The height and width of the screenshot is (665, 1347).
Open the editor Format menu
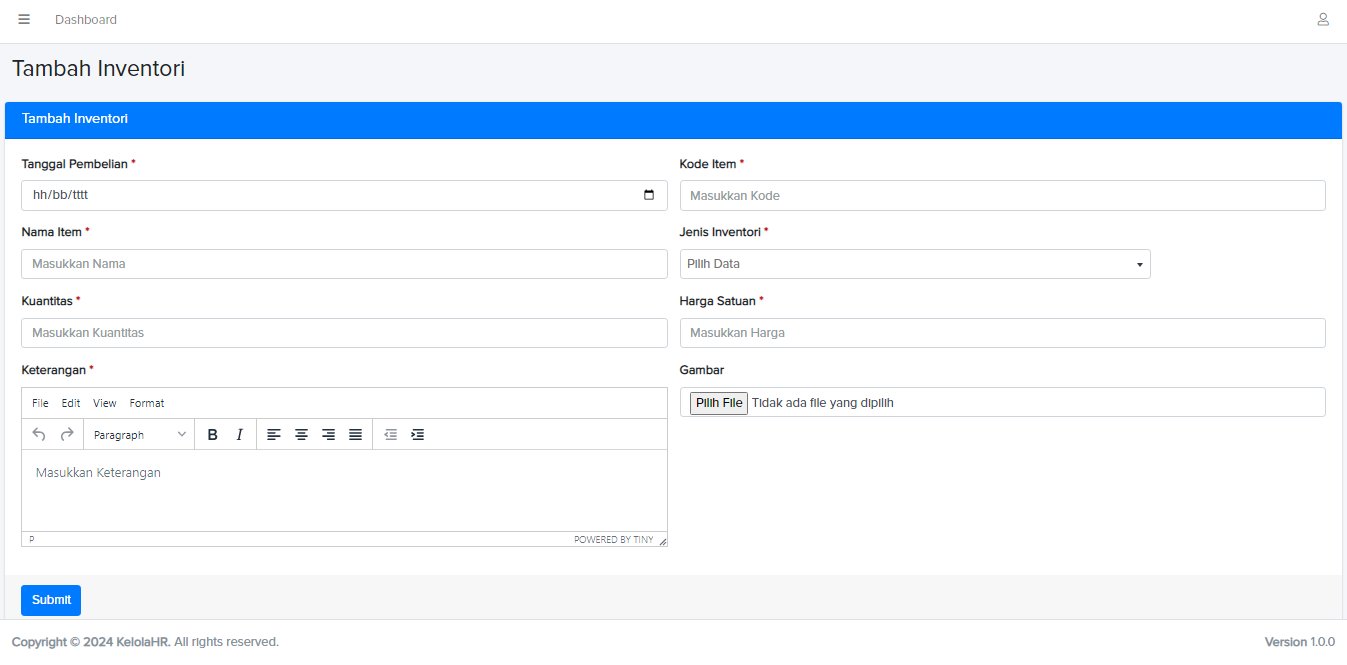click(147, 403)
